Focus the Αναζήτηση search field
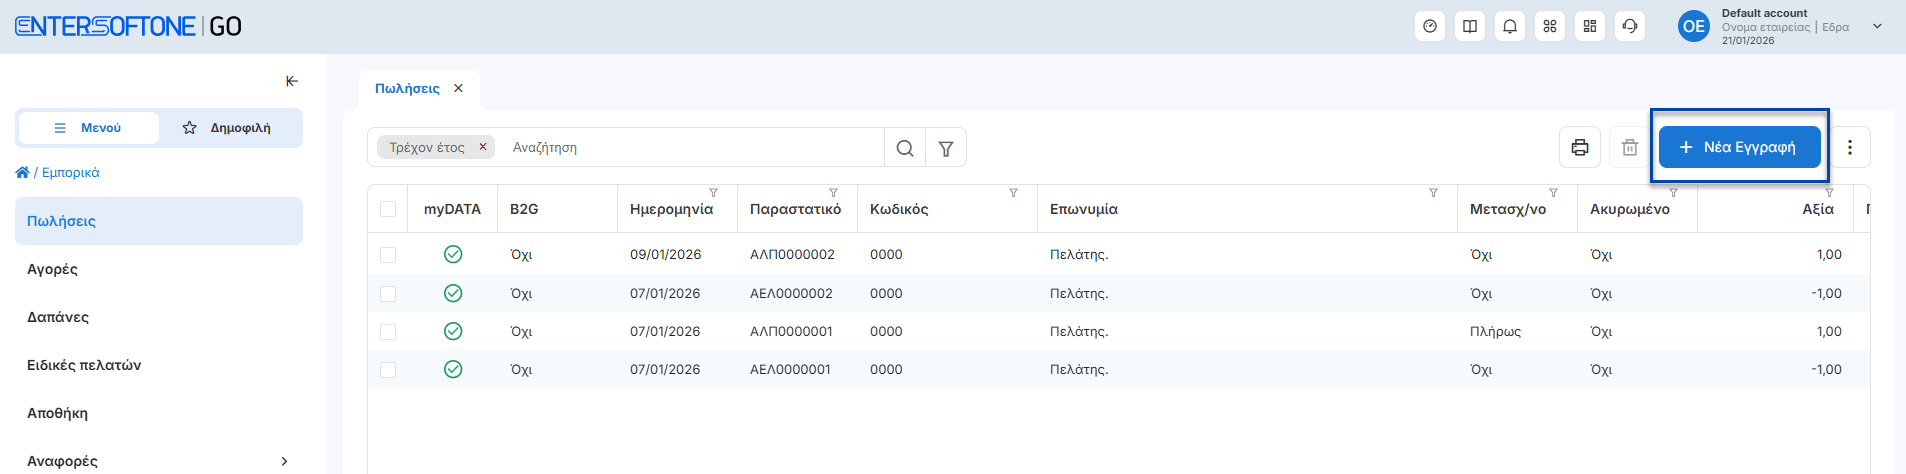1906x474 pixels. click(690, 148)
